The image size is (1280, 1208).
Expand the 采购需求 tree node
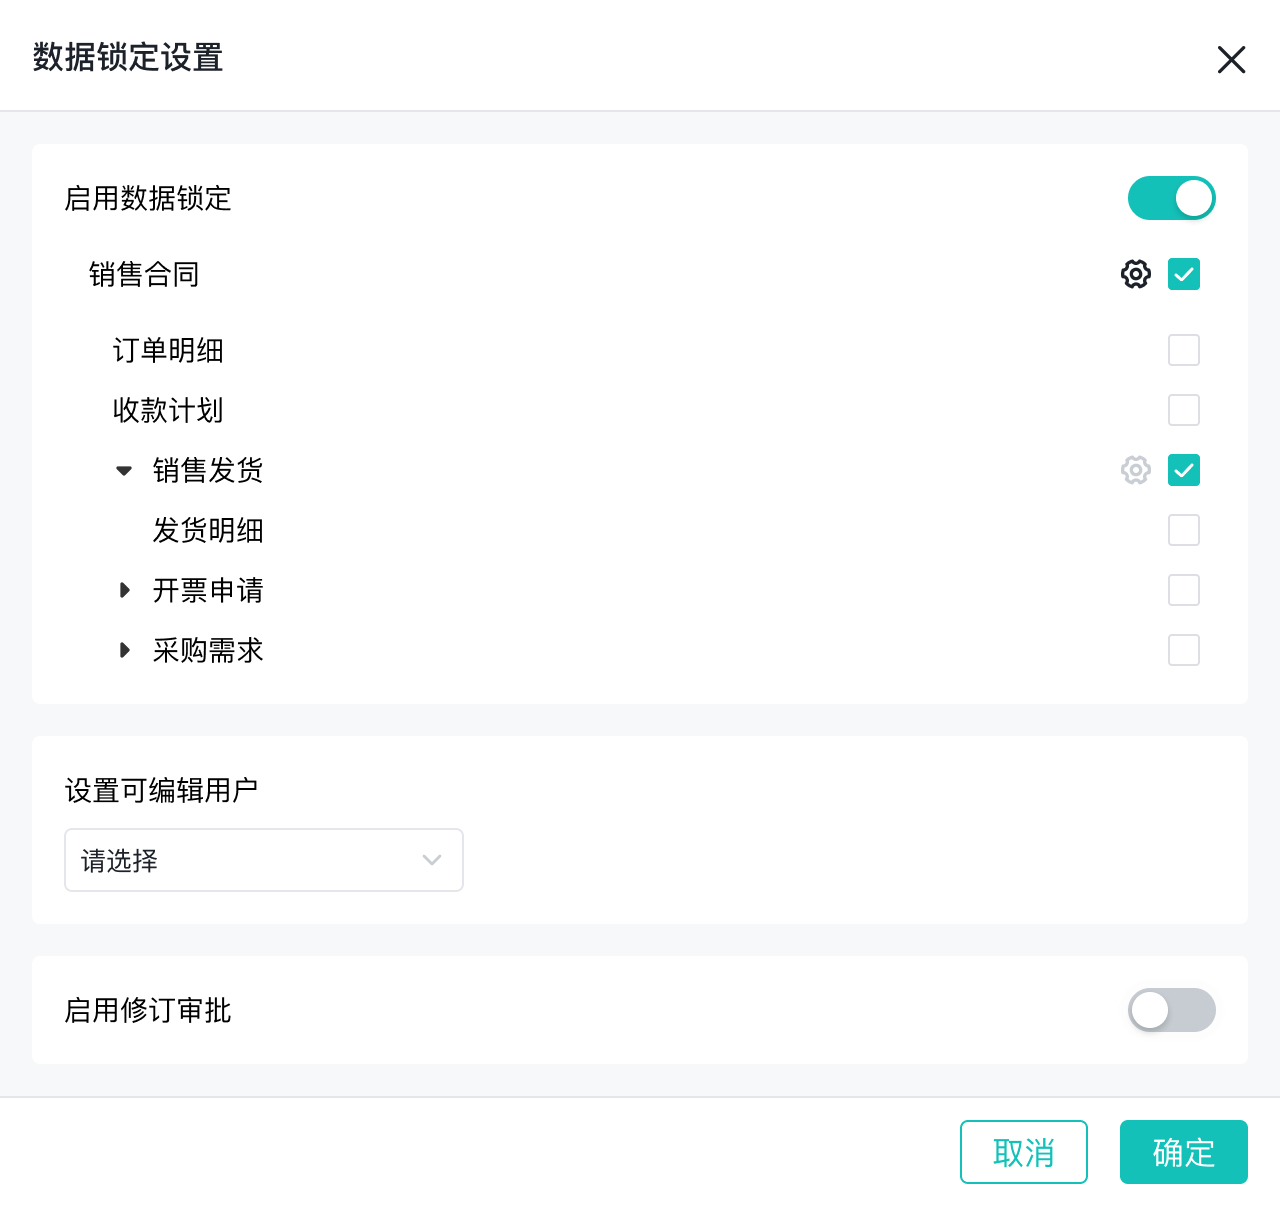[x=124, y=650]
